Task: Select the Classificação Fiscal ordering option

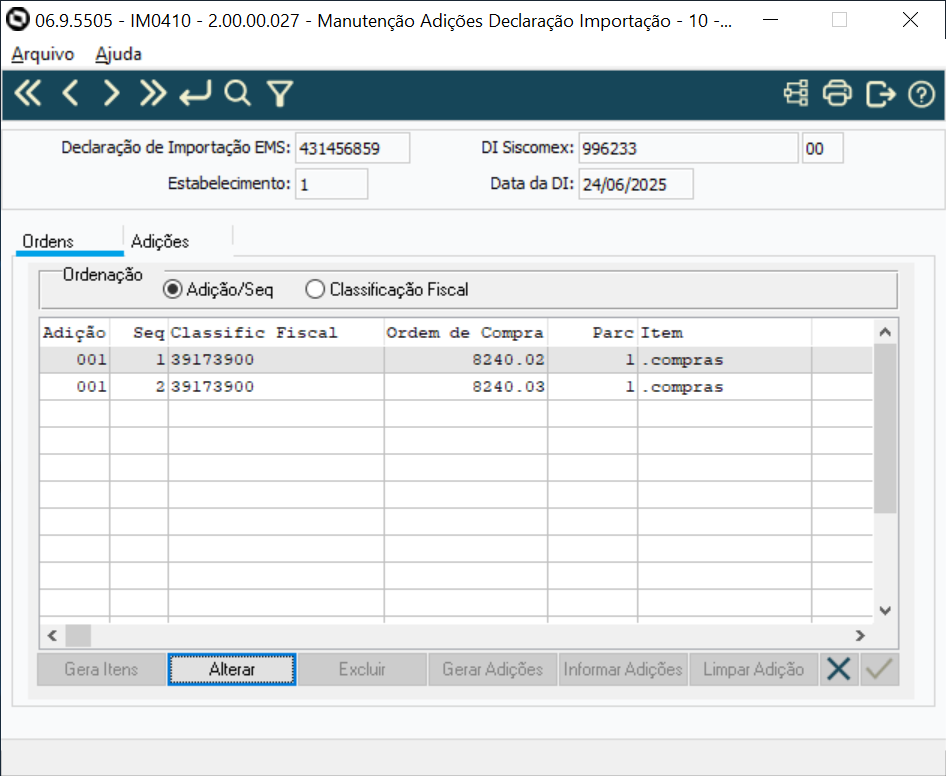Action: coord(387,290)
